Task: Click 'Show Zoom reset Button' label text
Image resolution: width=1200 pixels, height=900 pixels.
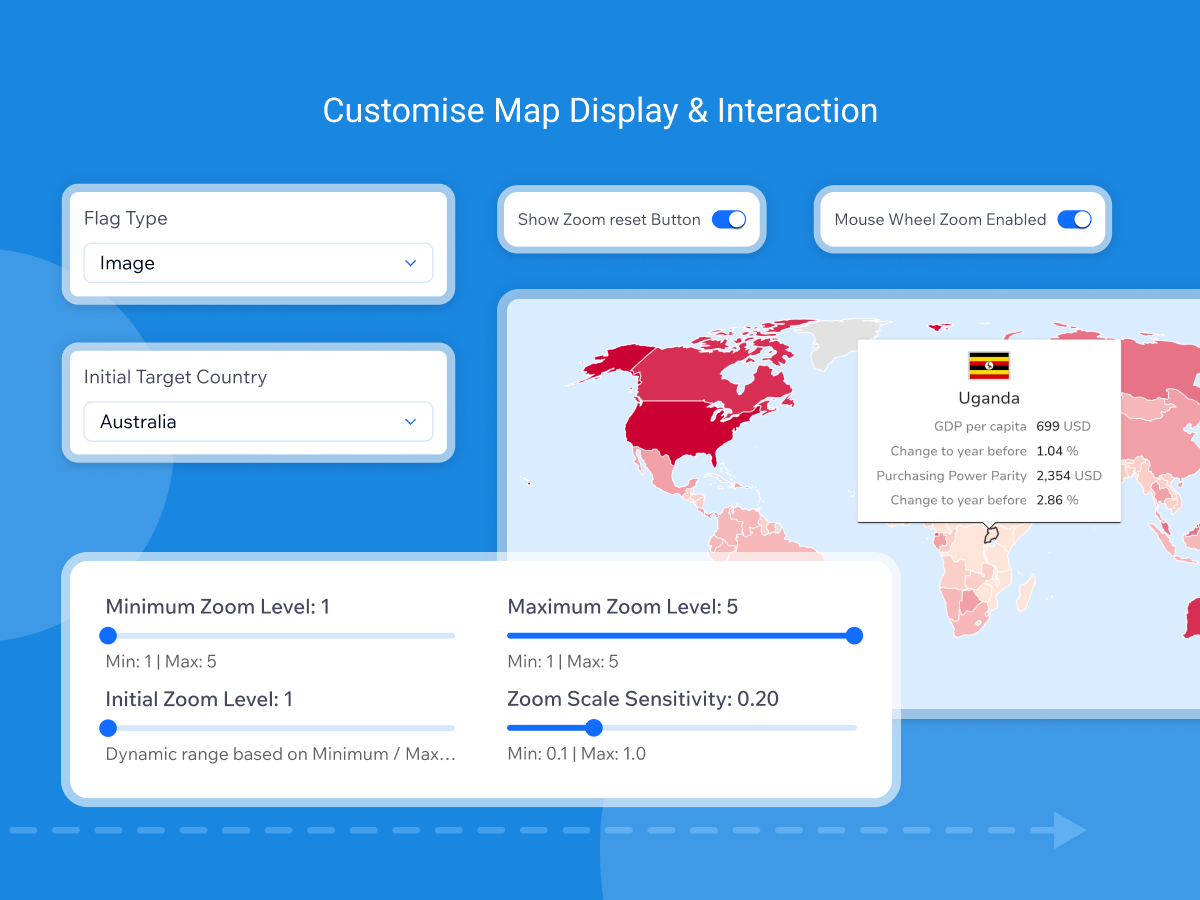Action: point(609,220)
